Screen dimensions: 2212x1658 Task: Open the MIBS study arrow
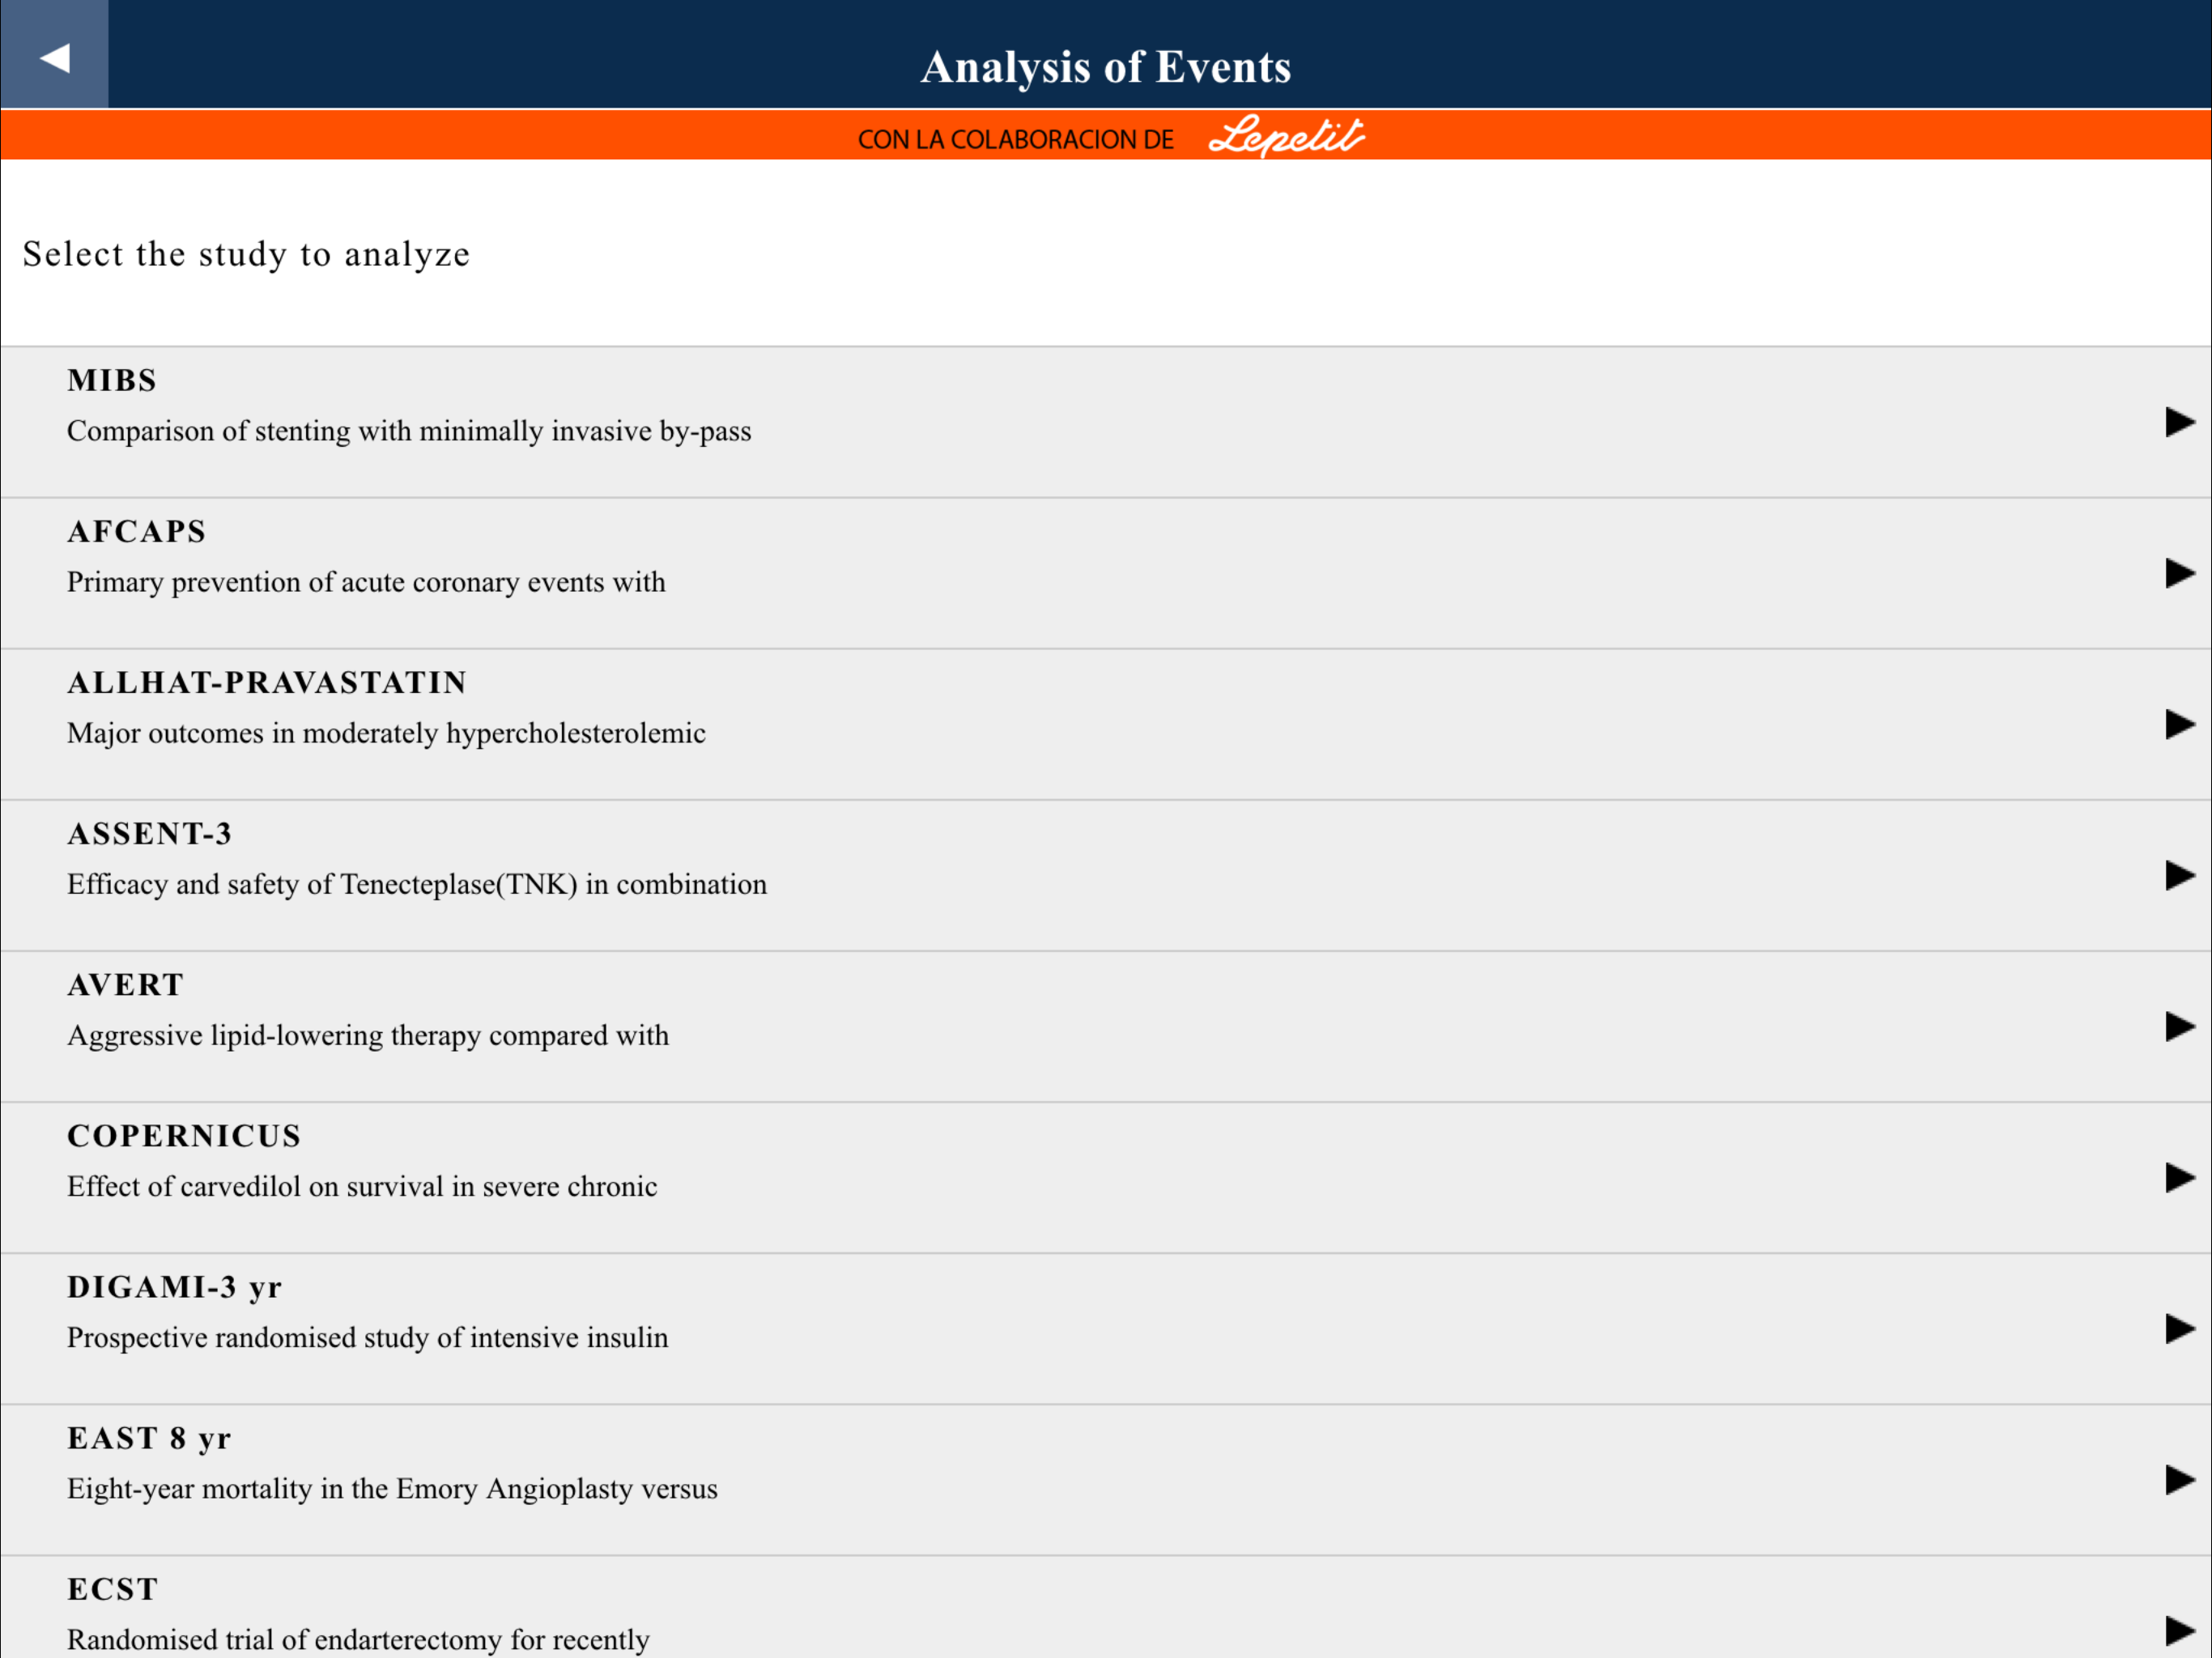pyautogui.click(x=2180, y=422)
